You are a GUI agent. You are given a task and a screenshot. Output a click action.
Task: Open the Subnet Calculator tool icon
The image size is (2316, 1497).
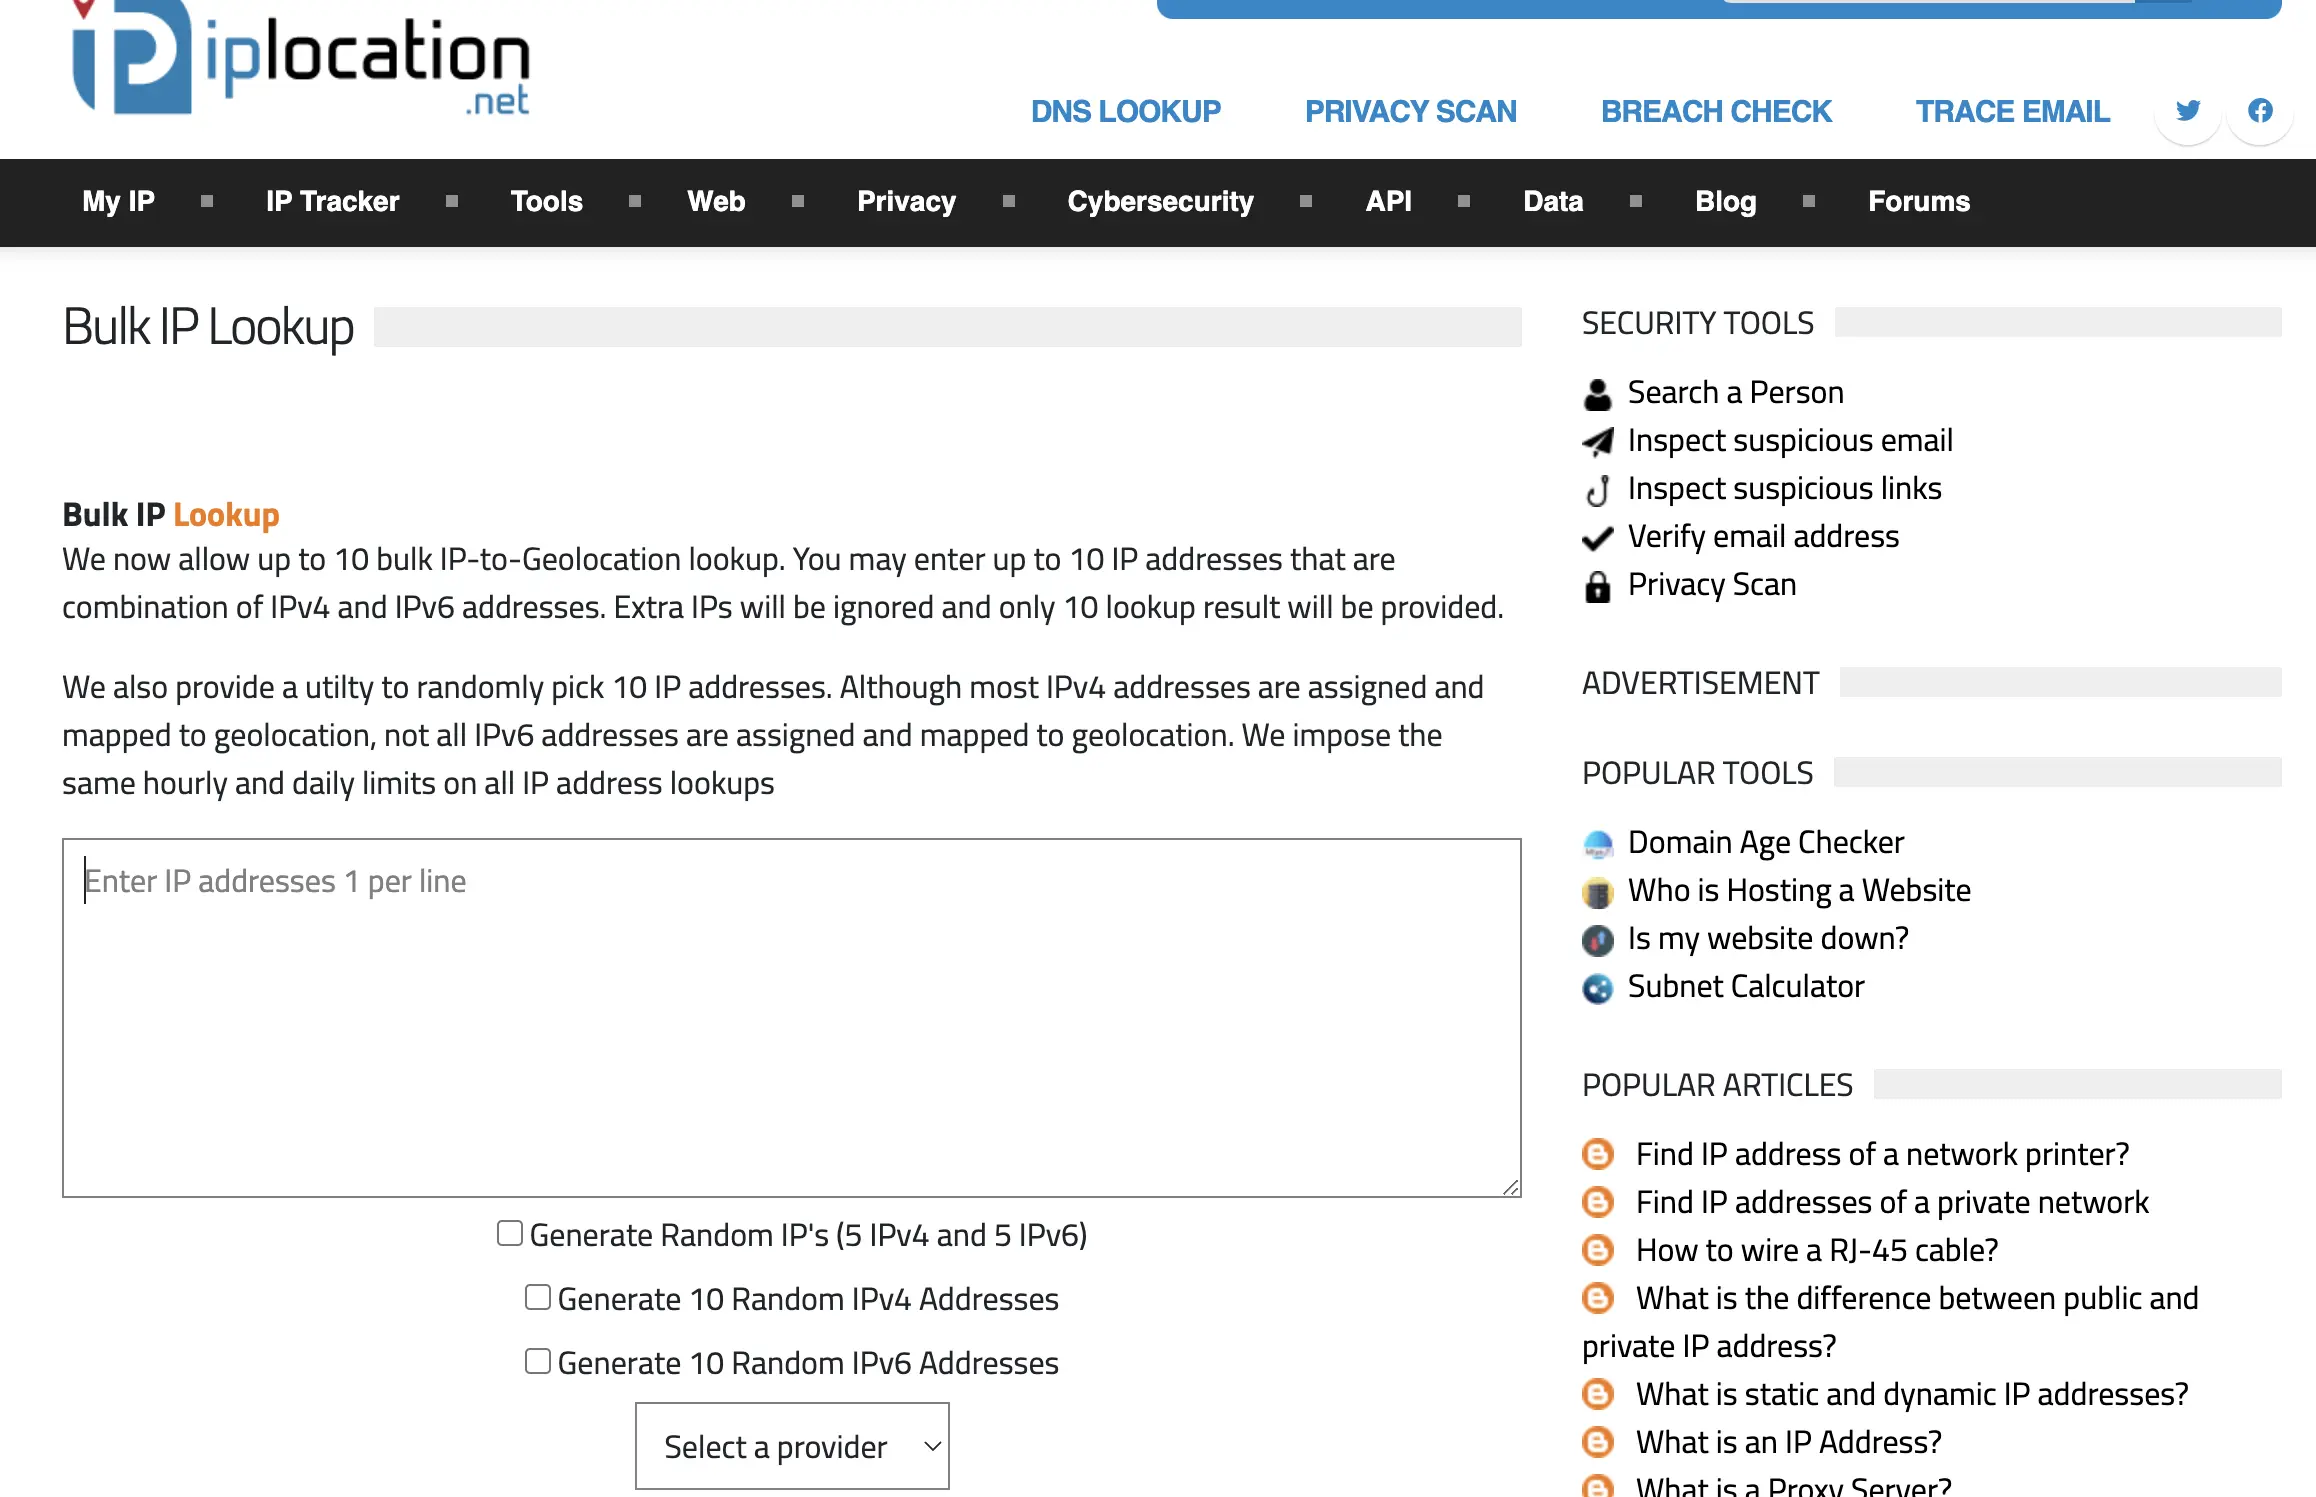pos(1599,988)
